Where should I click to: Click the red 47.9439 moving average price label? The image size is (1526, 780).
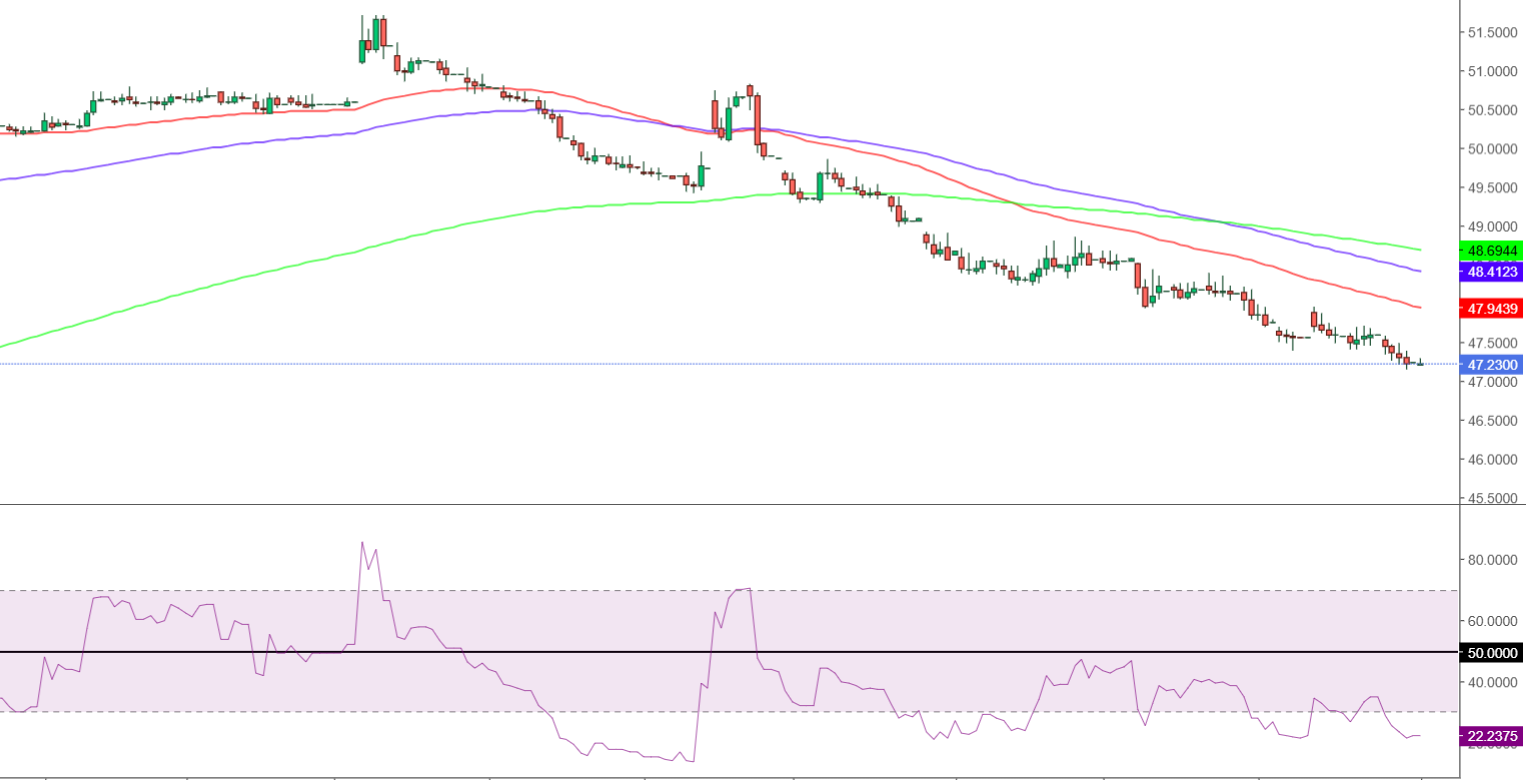(1491, 309)
